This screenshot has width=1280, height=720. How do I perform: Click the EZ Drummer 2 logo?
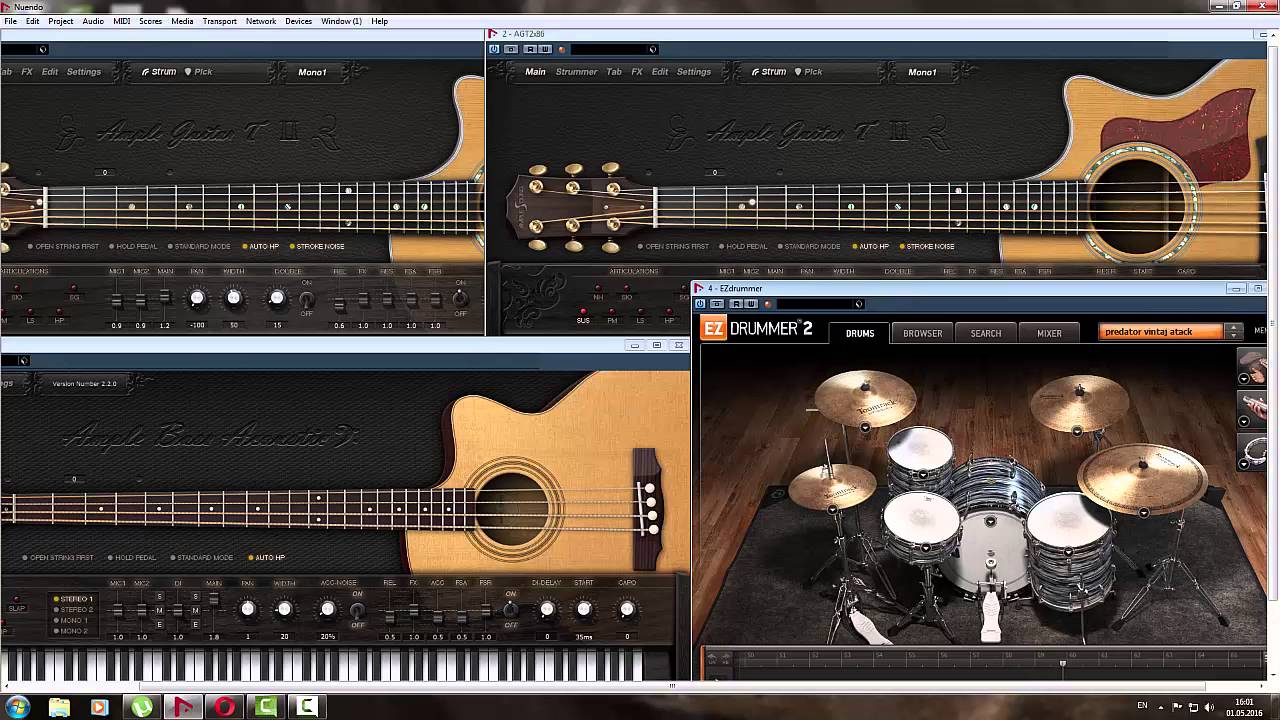pos(757,330)
